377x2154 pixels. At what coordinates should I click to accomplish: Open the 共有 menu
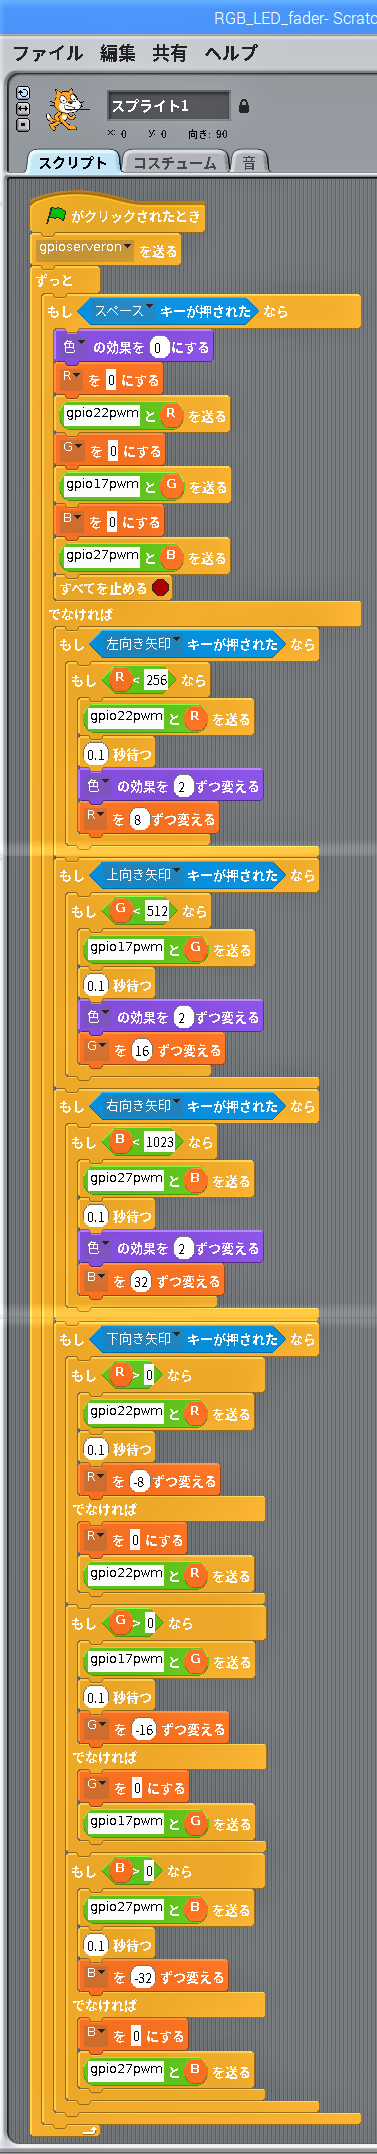169,53
